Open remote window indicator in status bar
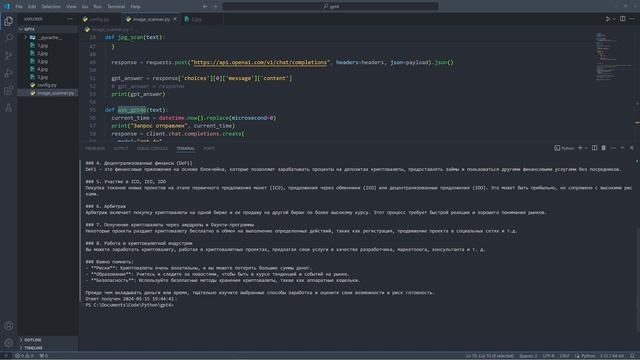 tap(6, 356)
